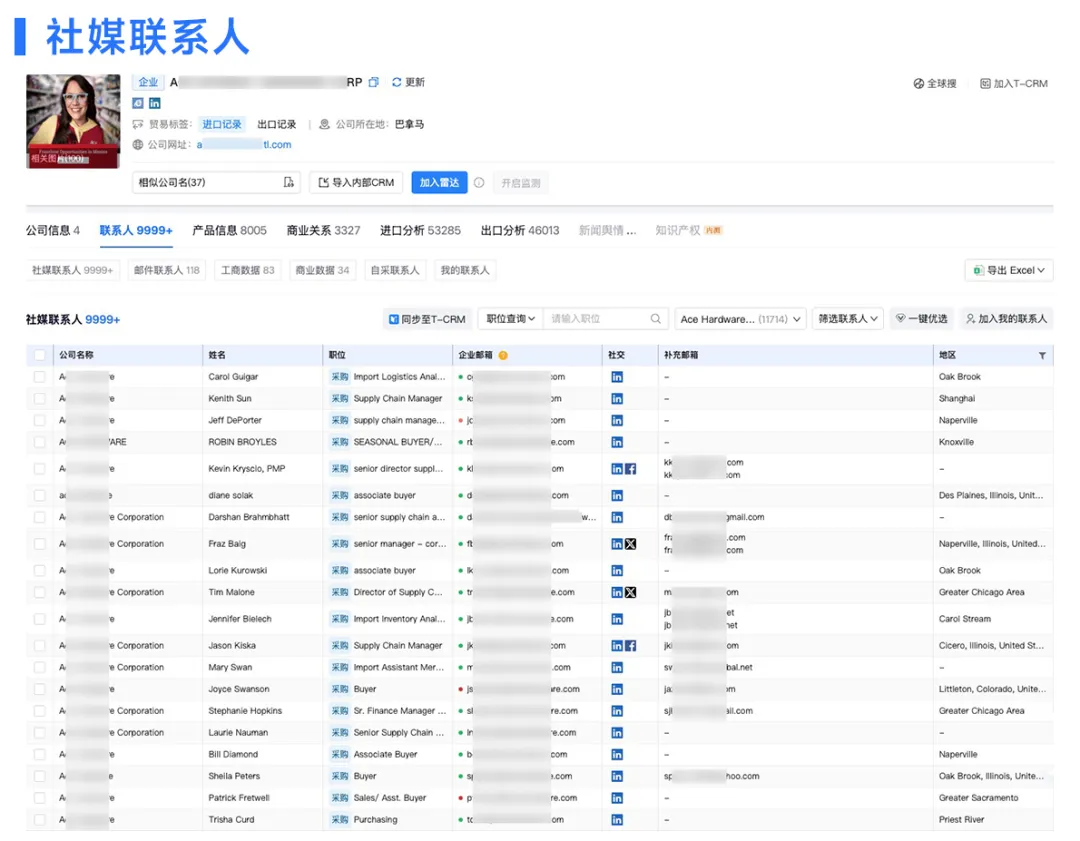Check the box for Kenith Sun row
1080x841 pixels.
tap(40, 399)
